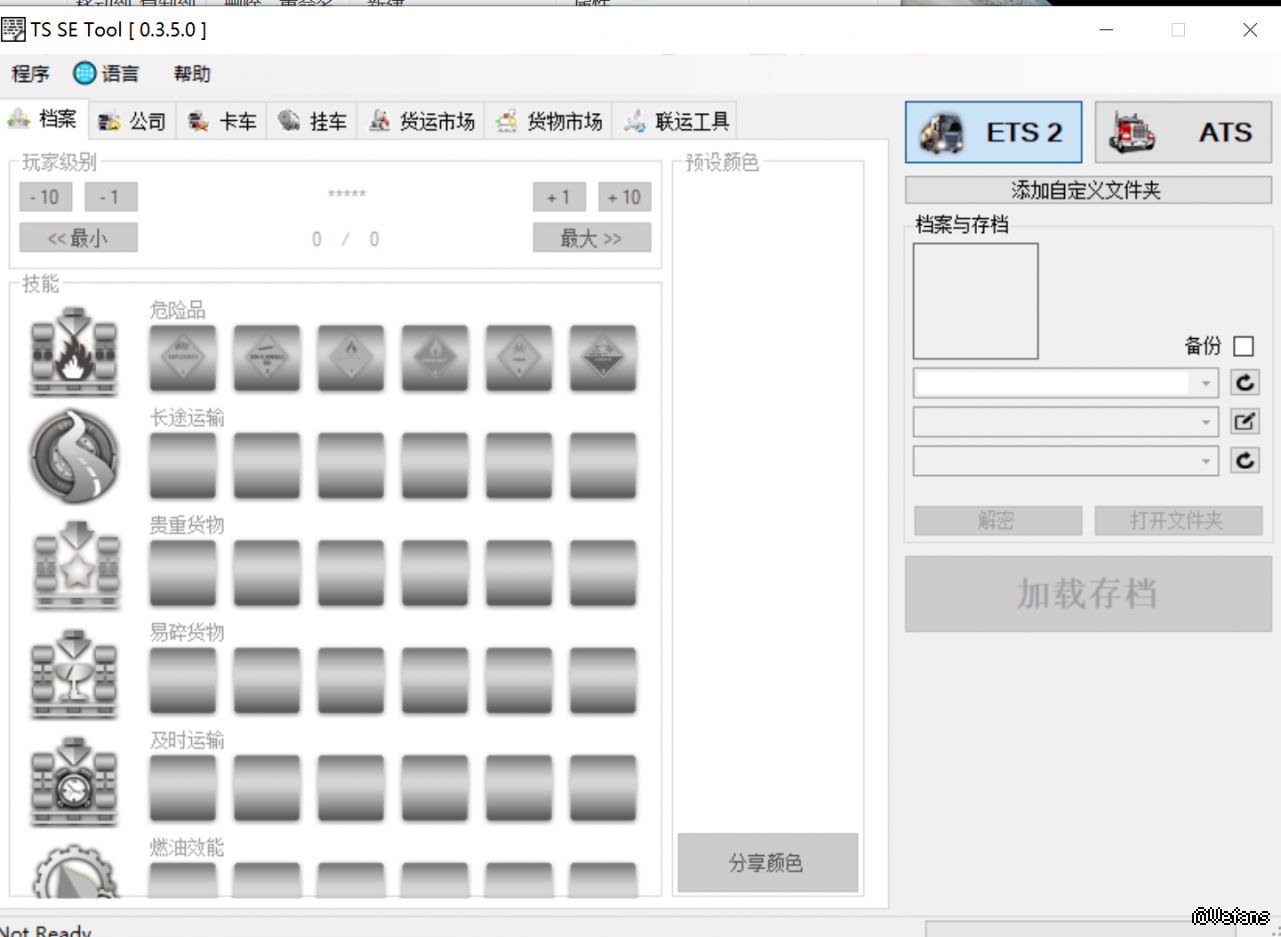Enable the 备份 checkbox

click(1243, 346)
